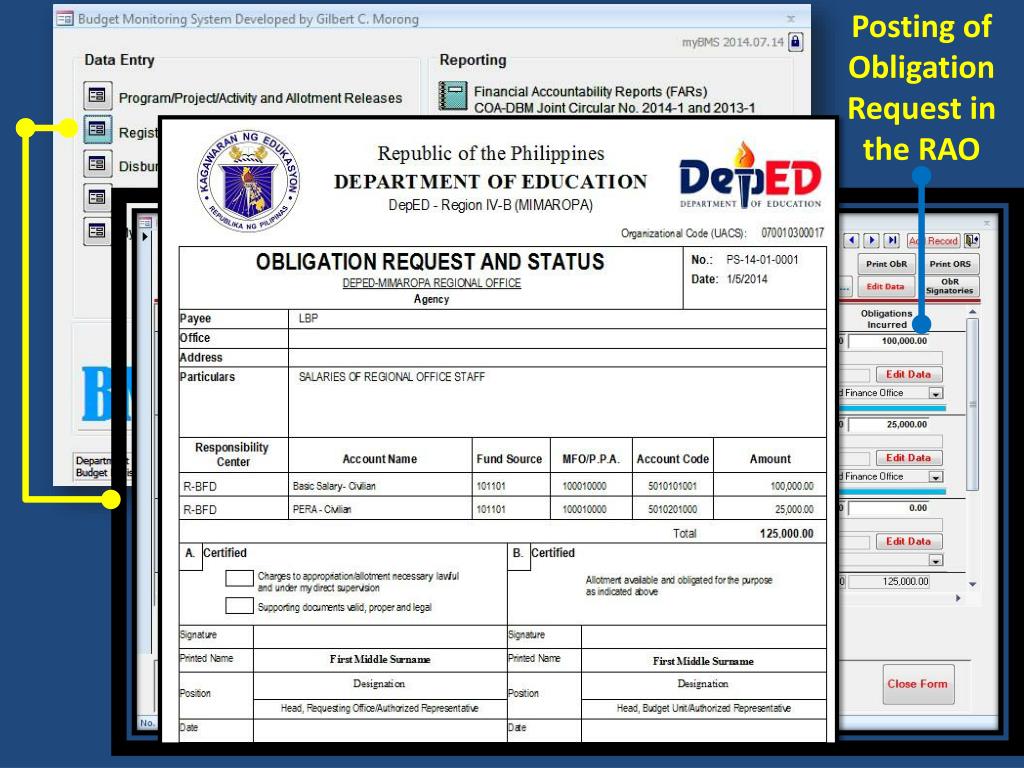Click the payee value 'LBP'
Image resolution: width=1024 pixels, height=768 pixels.
pyautogui.click(x=308, y=318)
